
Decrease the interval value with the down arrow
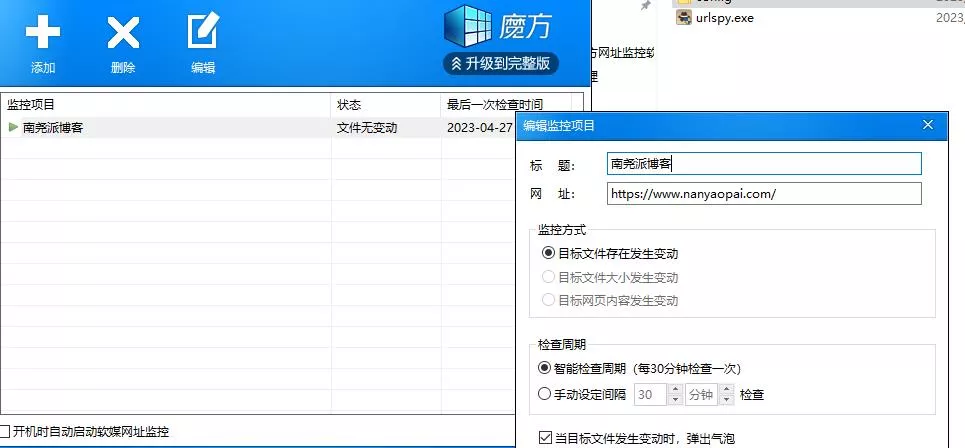pos(676,400)
